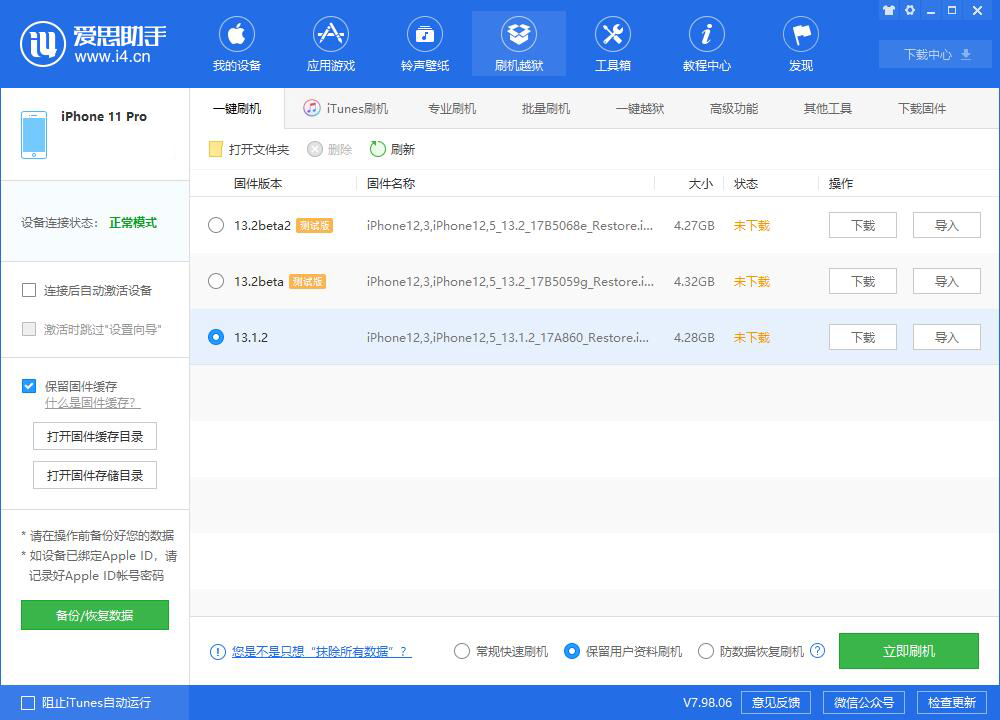1000x720 pixels.
Task: Switch to the 下载固件 tab
Action: pyautogui.click(x=921, y=108)
